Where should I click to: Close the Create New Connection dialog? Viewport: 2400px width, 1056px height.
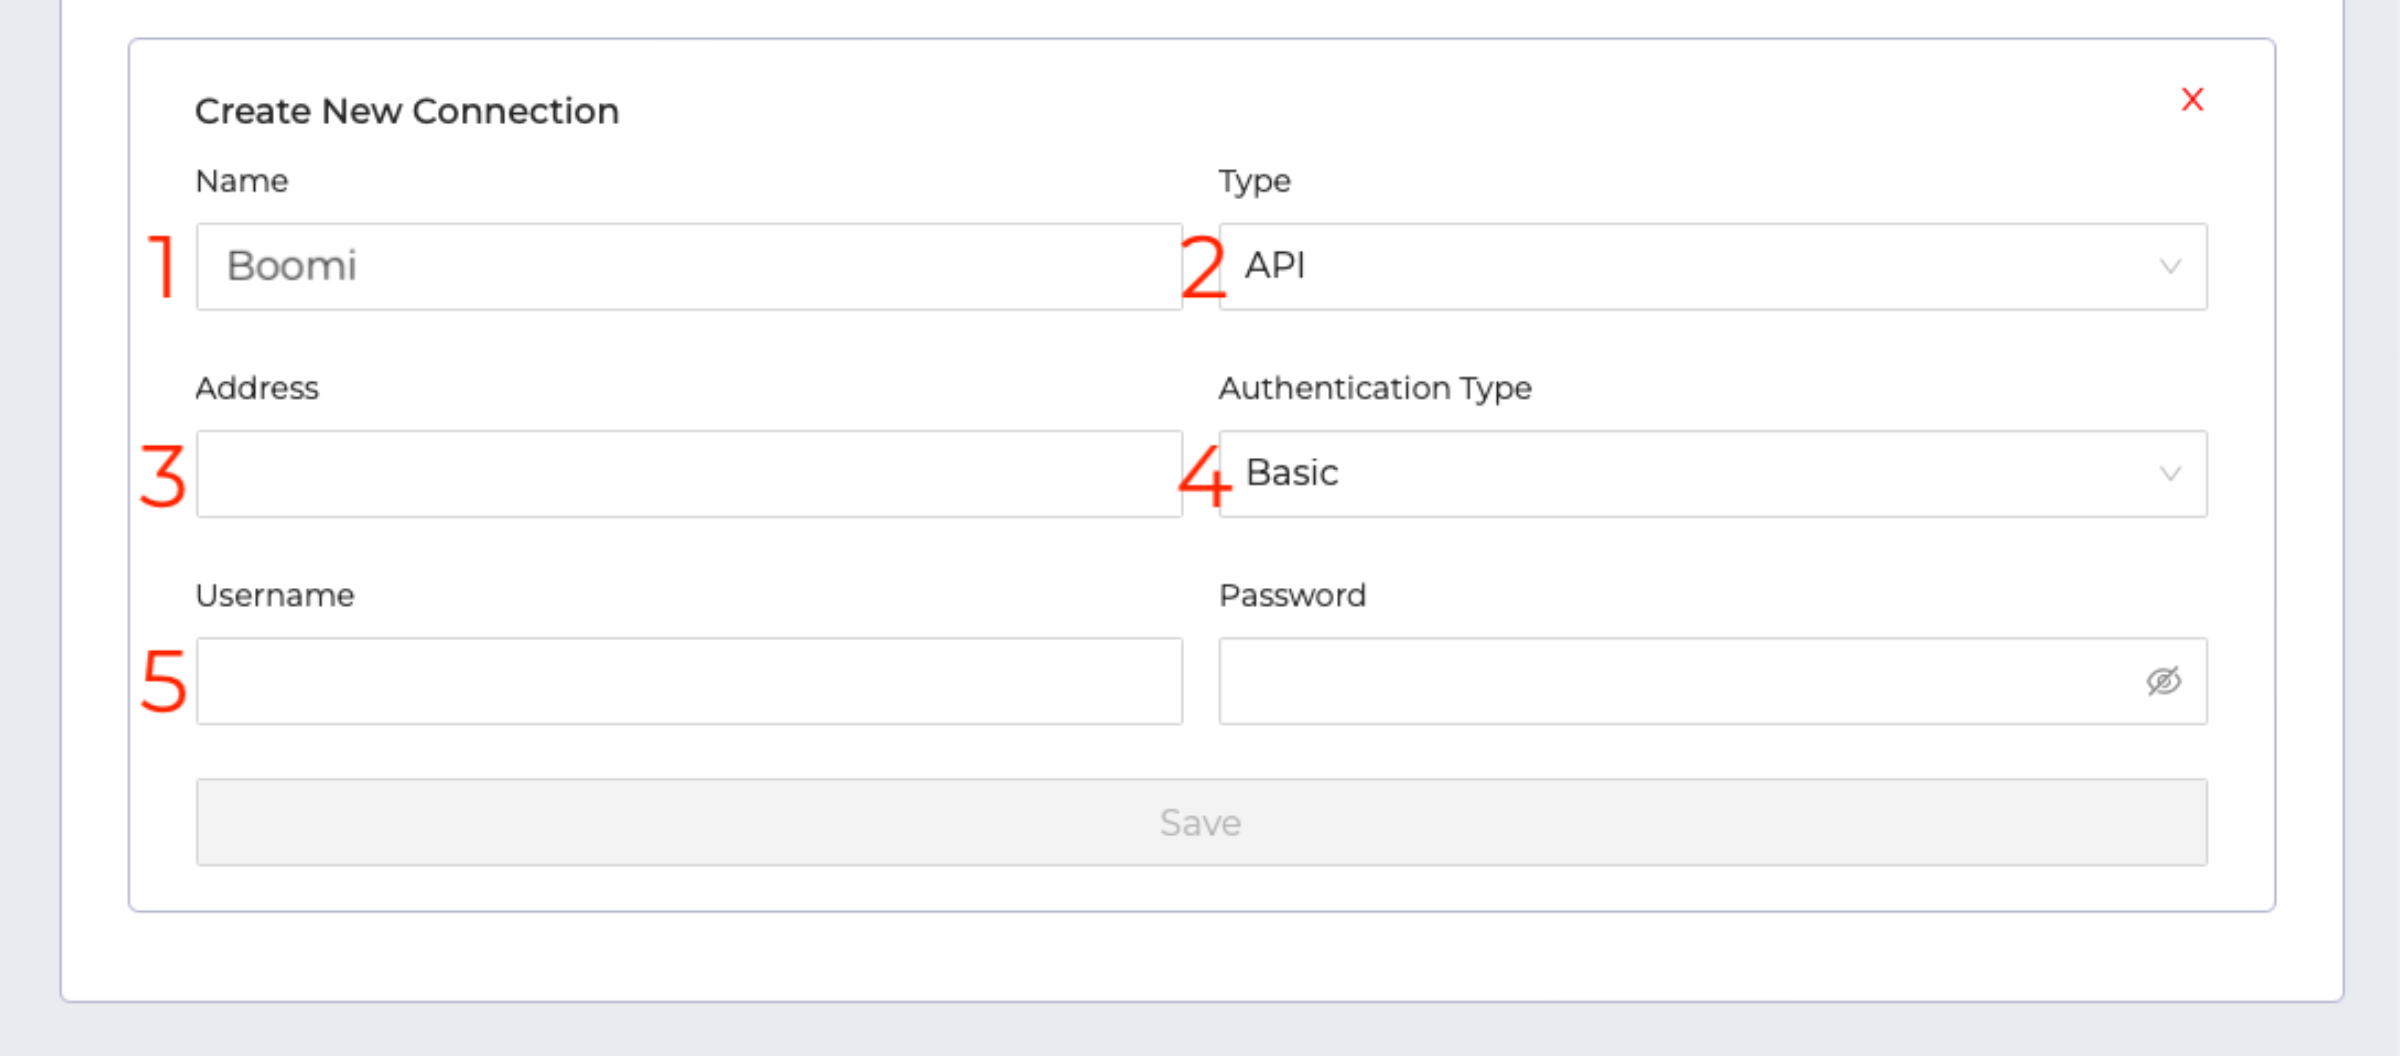(x=2192, y=99)
